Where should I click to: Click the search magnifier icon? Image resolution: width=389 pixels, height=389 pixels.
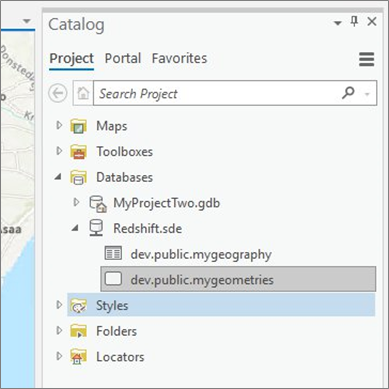[x=348, y=92]
